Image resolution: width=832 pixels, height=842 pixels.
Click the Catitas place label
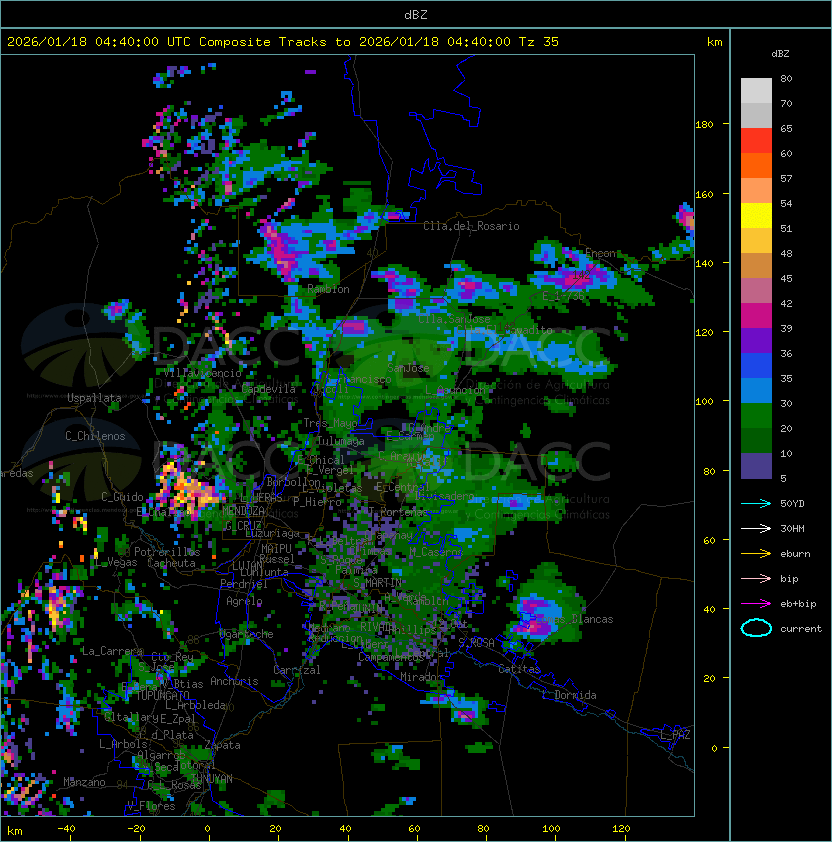(519, 669)
